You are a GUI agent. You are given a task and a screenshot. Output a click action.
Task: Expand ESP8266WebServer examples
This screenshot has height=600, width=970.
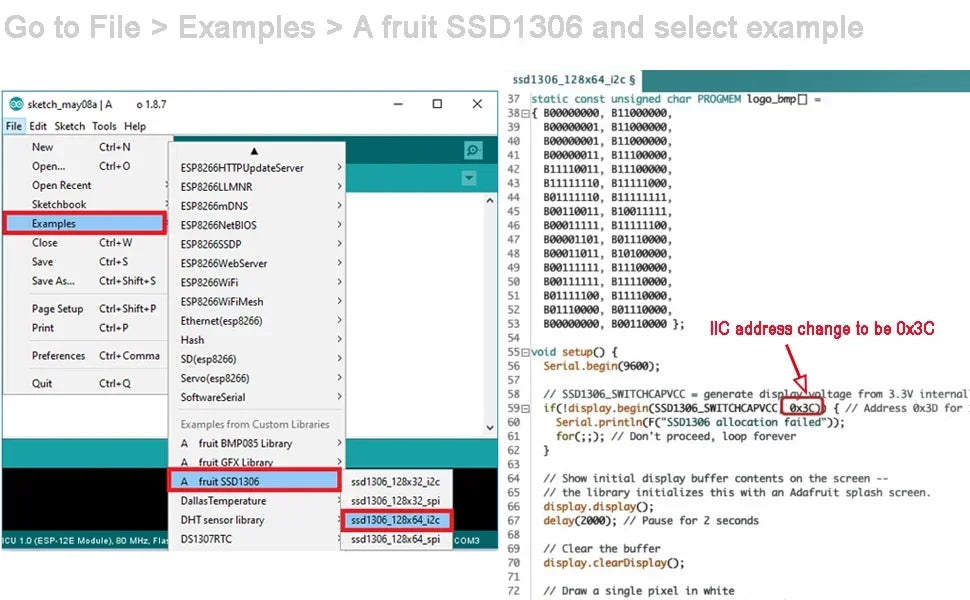[257, 264]
